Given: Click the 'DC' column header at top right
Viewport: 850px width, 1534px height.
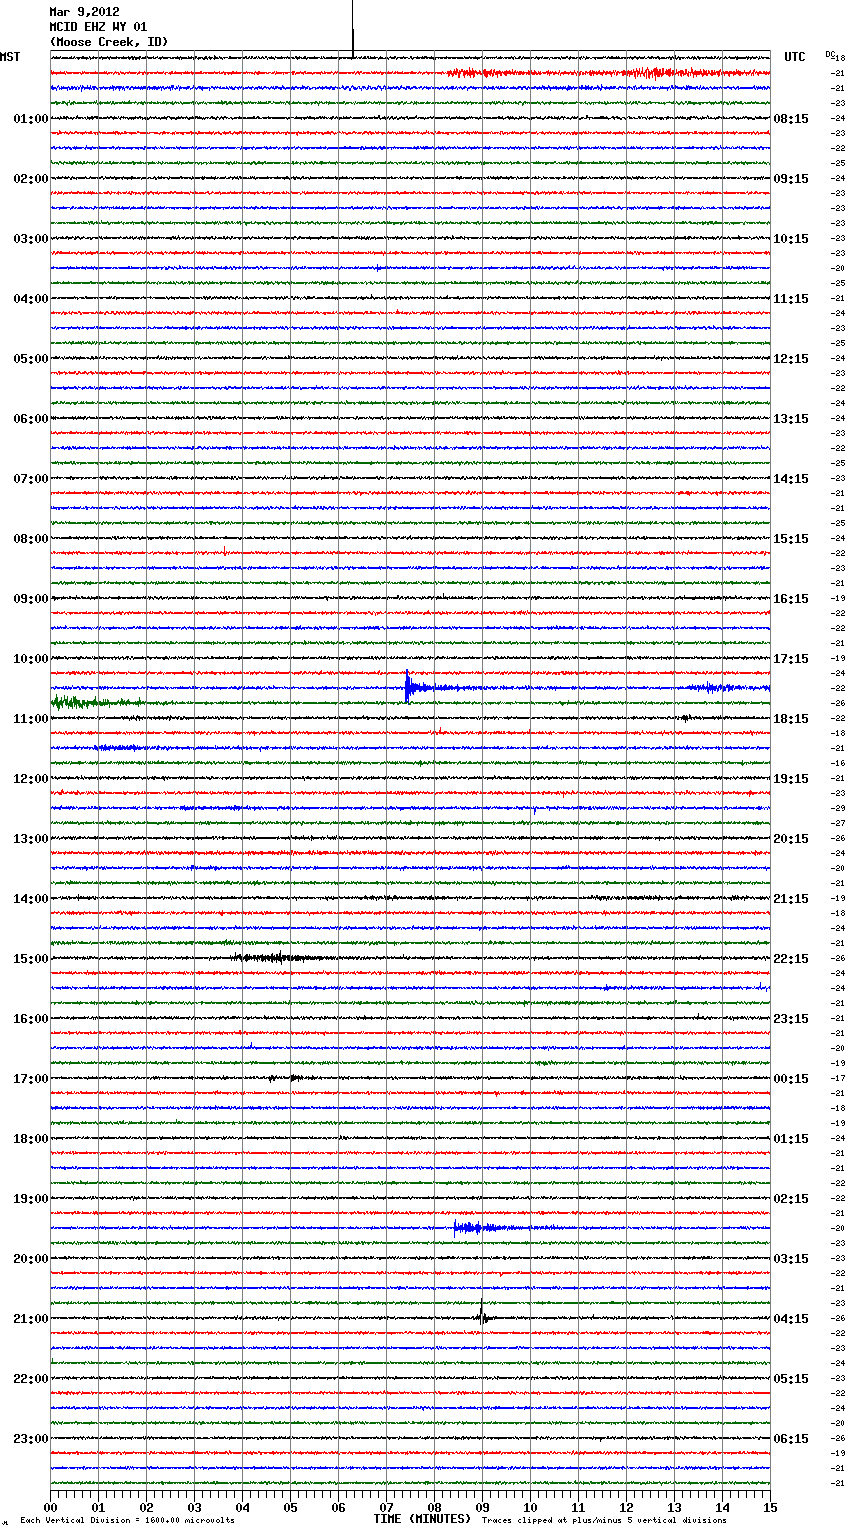Looking at the screenshot, I should click(x=830, y=55).
